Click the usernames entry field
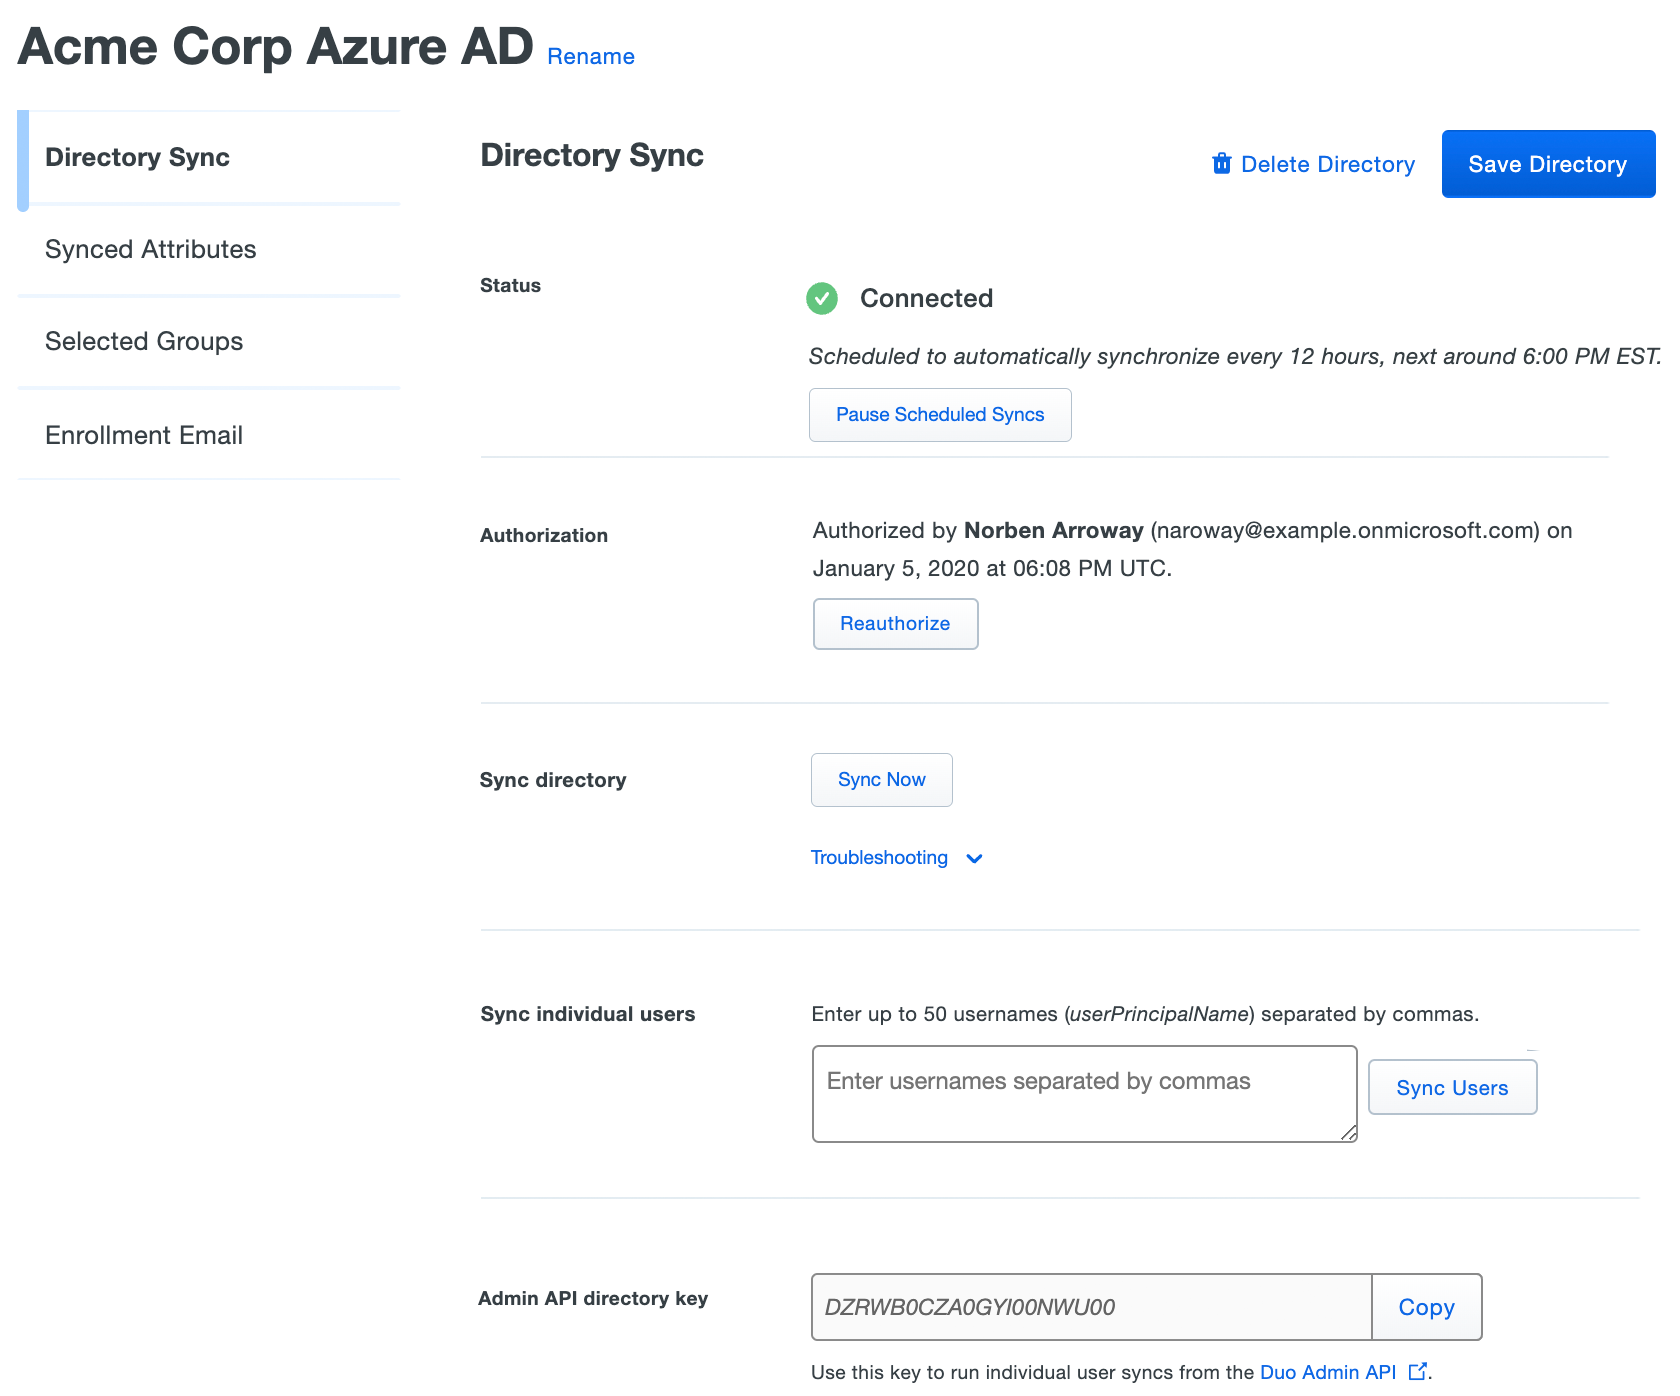 click(x=1084, y=1093)
